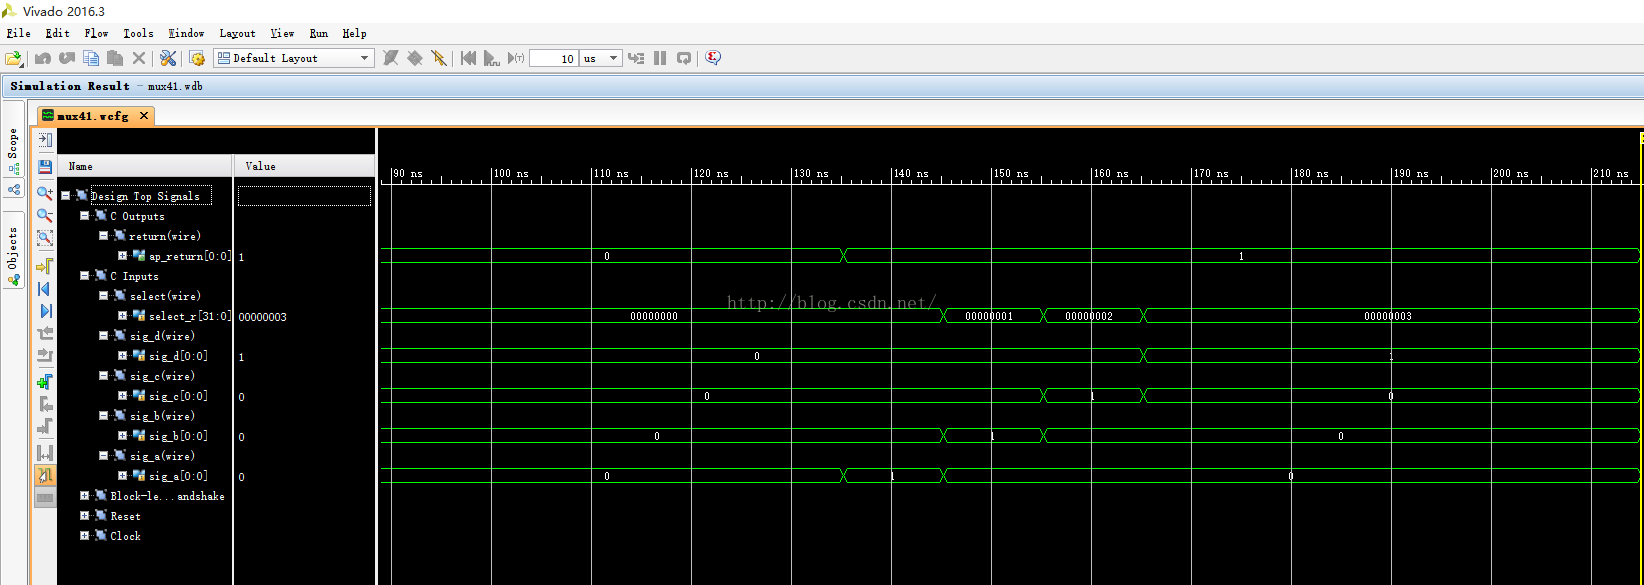Click the Zoom Out waveform icon
Viewport: 1644px width, 585px height.
click(x=45, y=215)
